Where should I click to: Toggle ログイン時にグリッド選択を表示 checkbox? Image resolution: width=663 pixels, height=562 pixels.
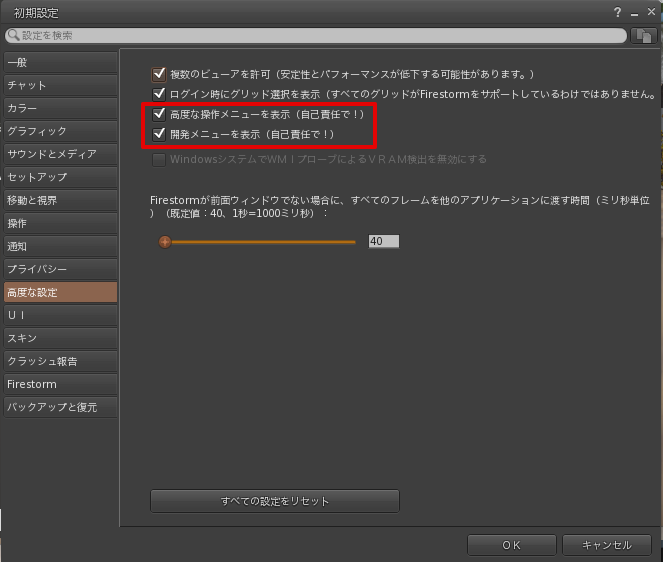click(x=159, y=94)
